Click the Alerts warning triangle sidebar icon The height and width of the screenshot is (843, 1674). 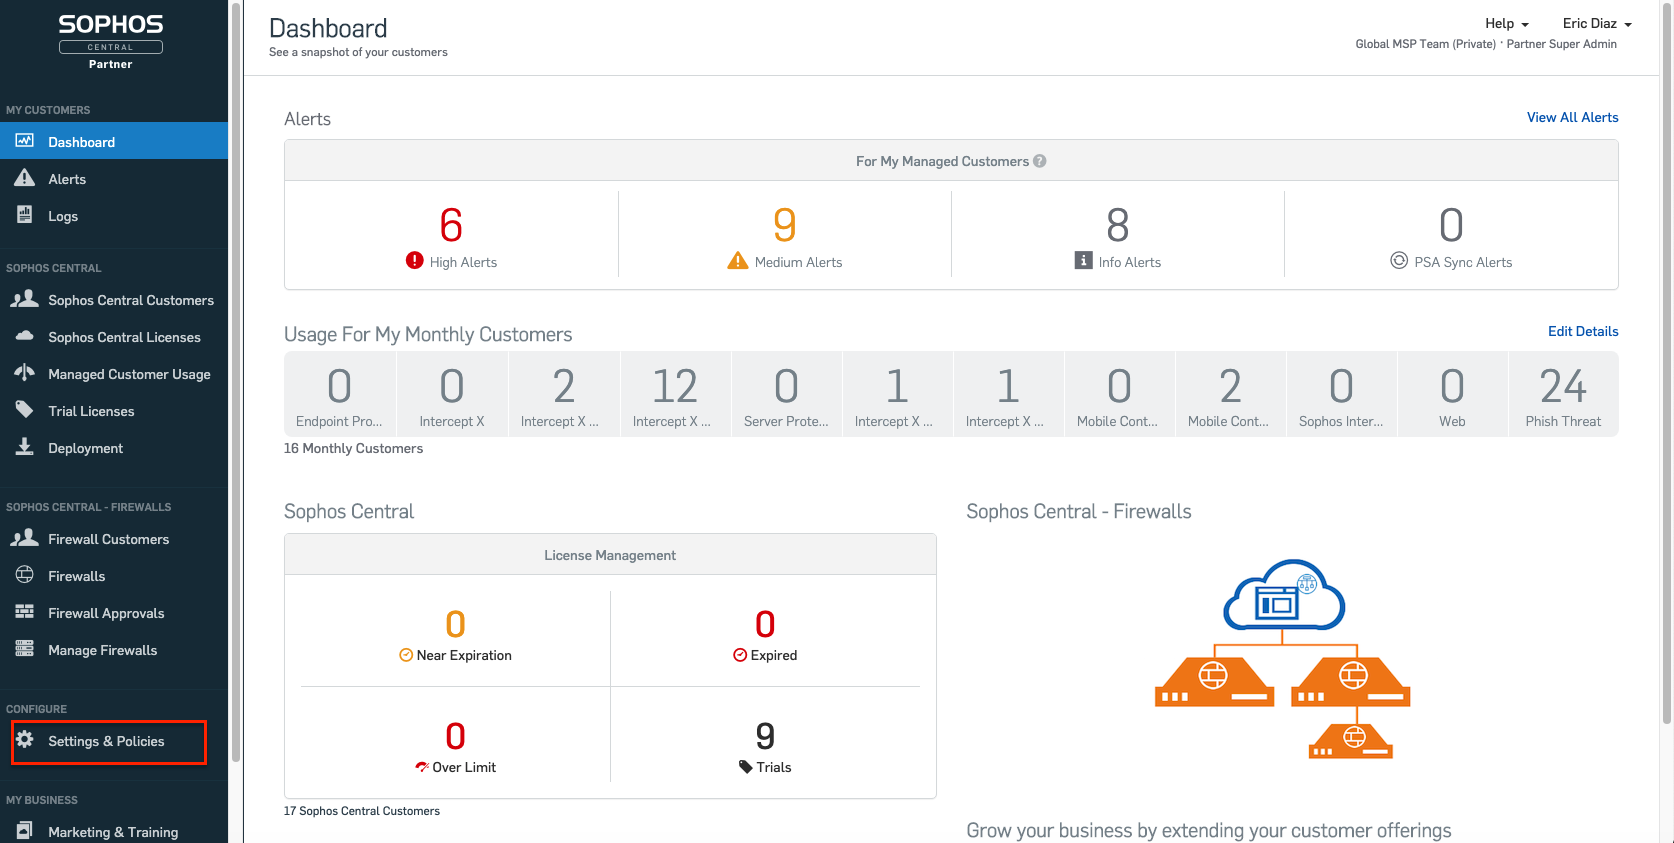click(x=25, y=178)
